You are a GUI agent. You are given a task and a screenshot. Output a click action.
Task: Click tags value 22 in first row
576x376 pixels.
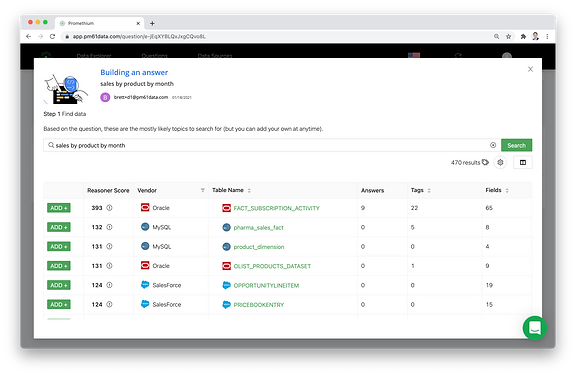coord(414,208)
